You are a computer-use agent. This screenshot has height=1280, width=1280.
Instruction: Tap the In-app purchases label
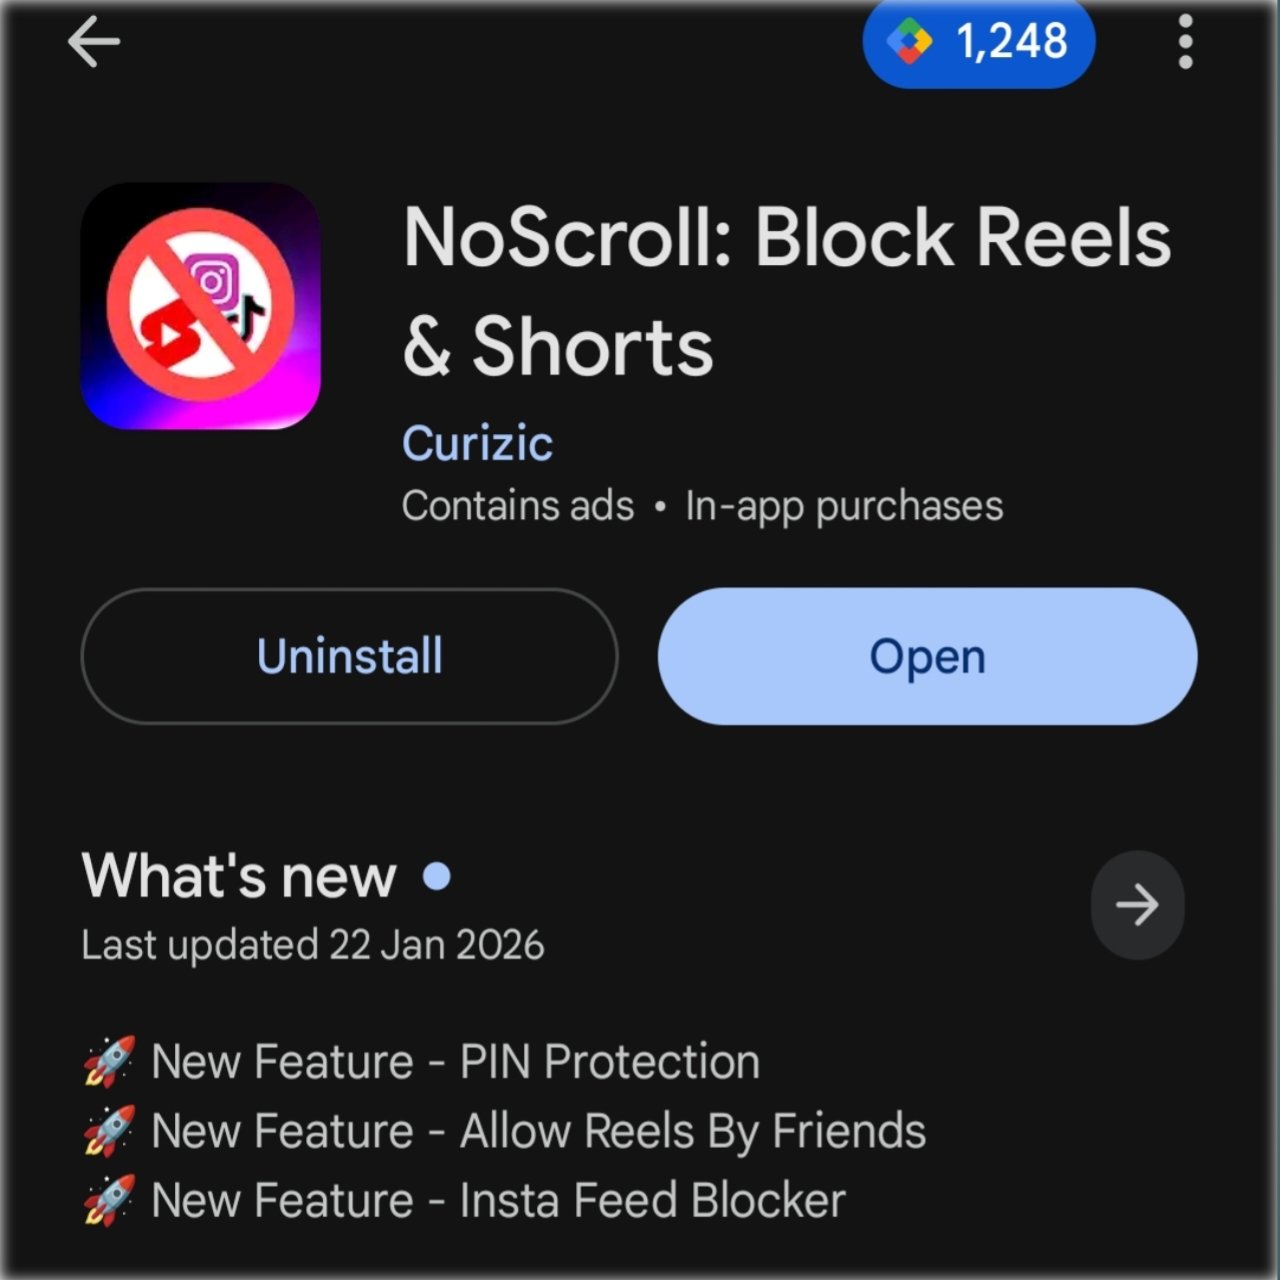click(844, 506)
